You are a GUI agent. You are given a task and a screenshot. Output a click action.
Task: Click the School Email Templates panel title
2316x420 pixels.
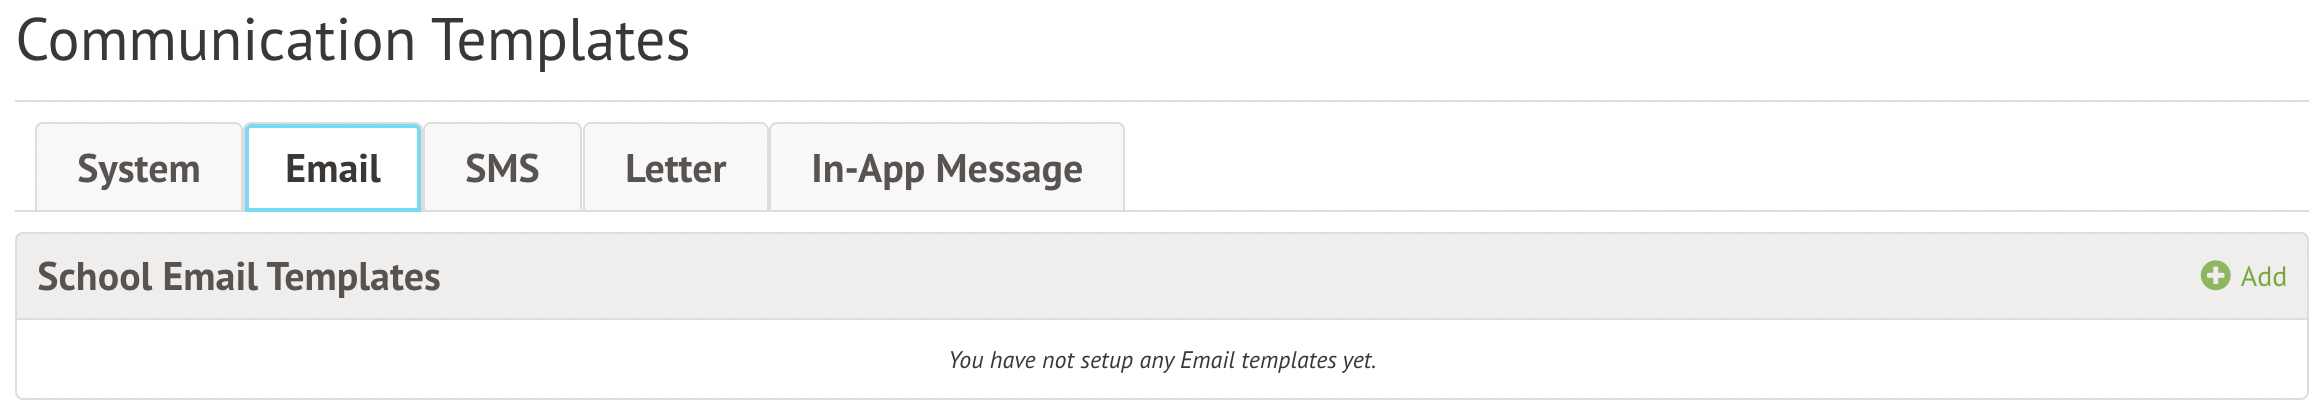click(x=239, y=277)
